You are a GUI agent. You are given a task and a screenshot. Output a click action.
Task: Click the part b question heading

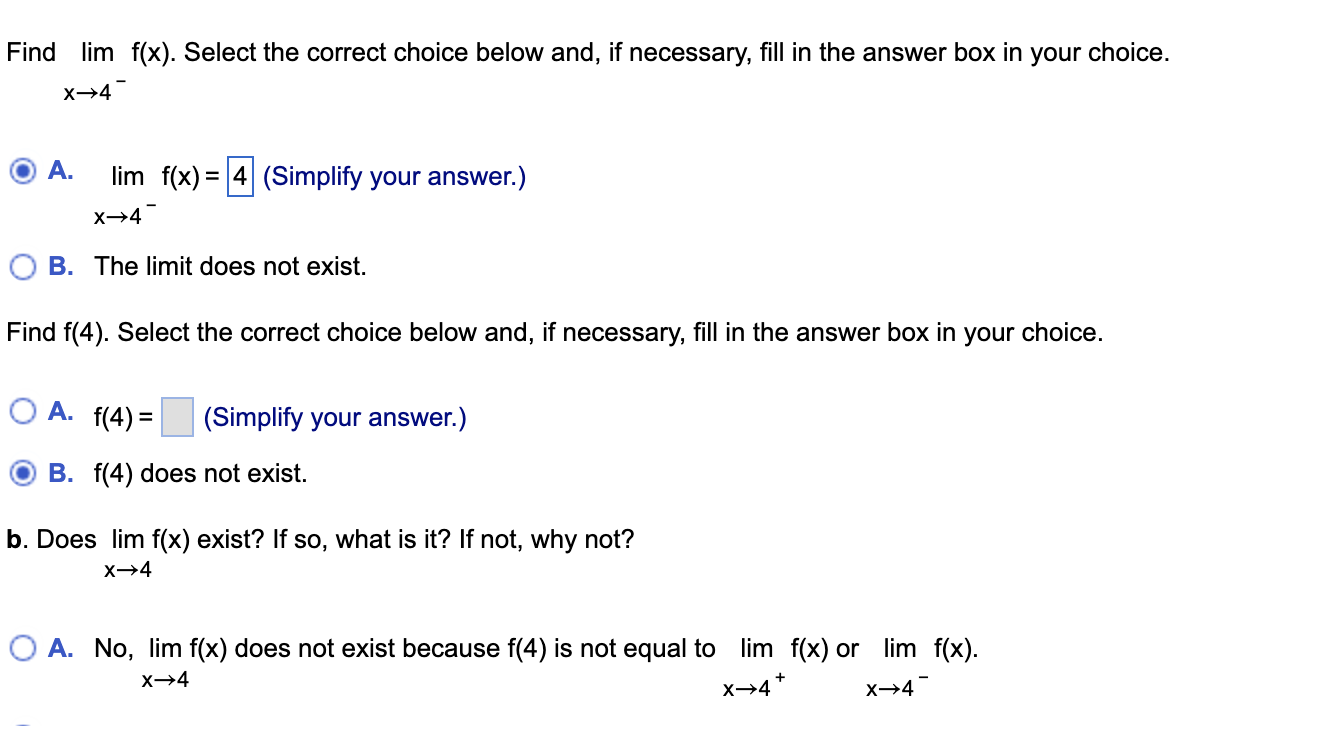coord(320,539)
